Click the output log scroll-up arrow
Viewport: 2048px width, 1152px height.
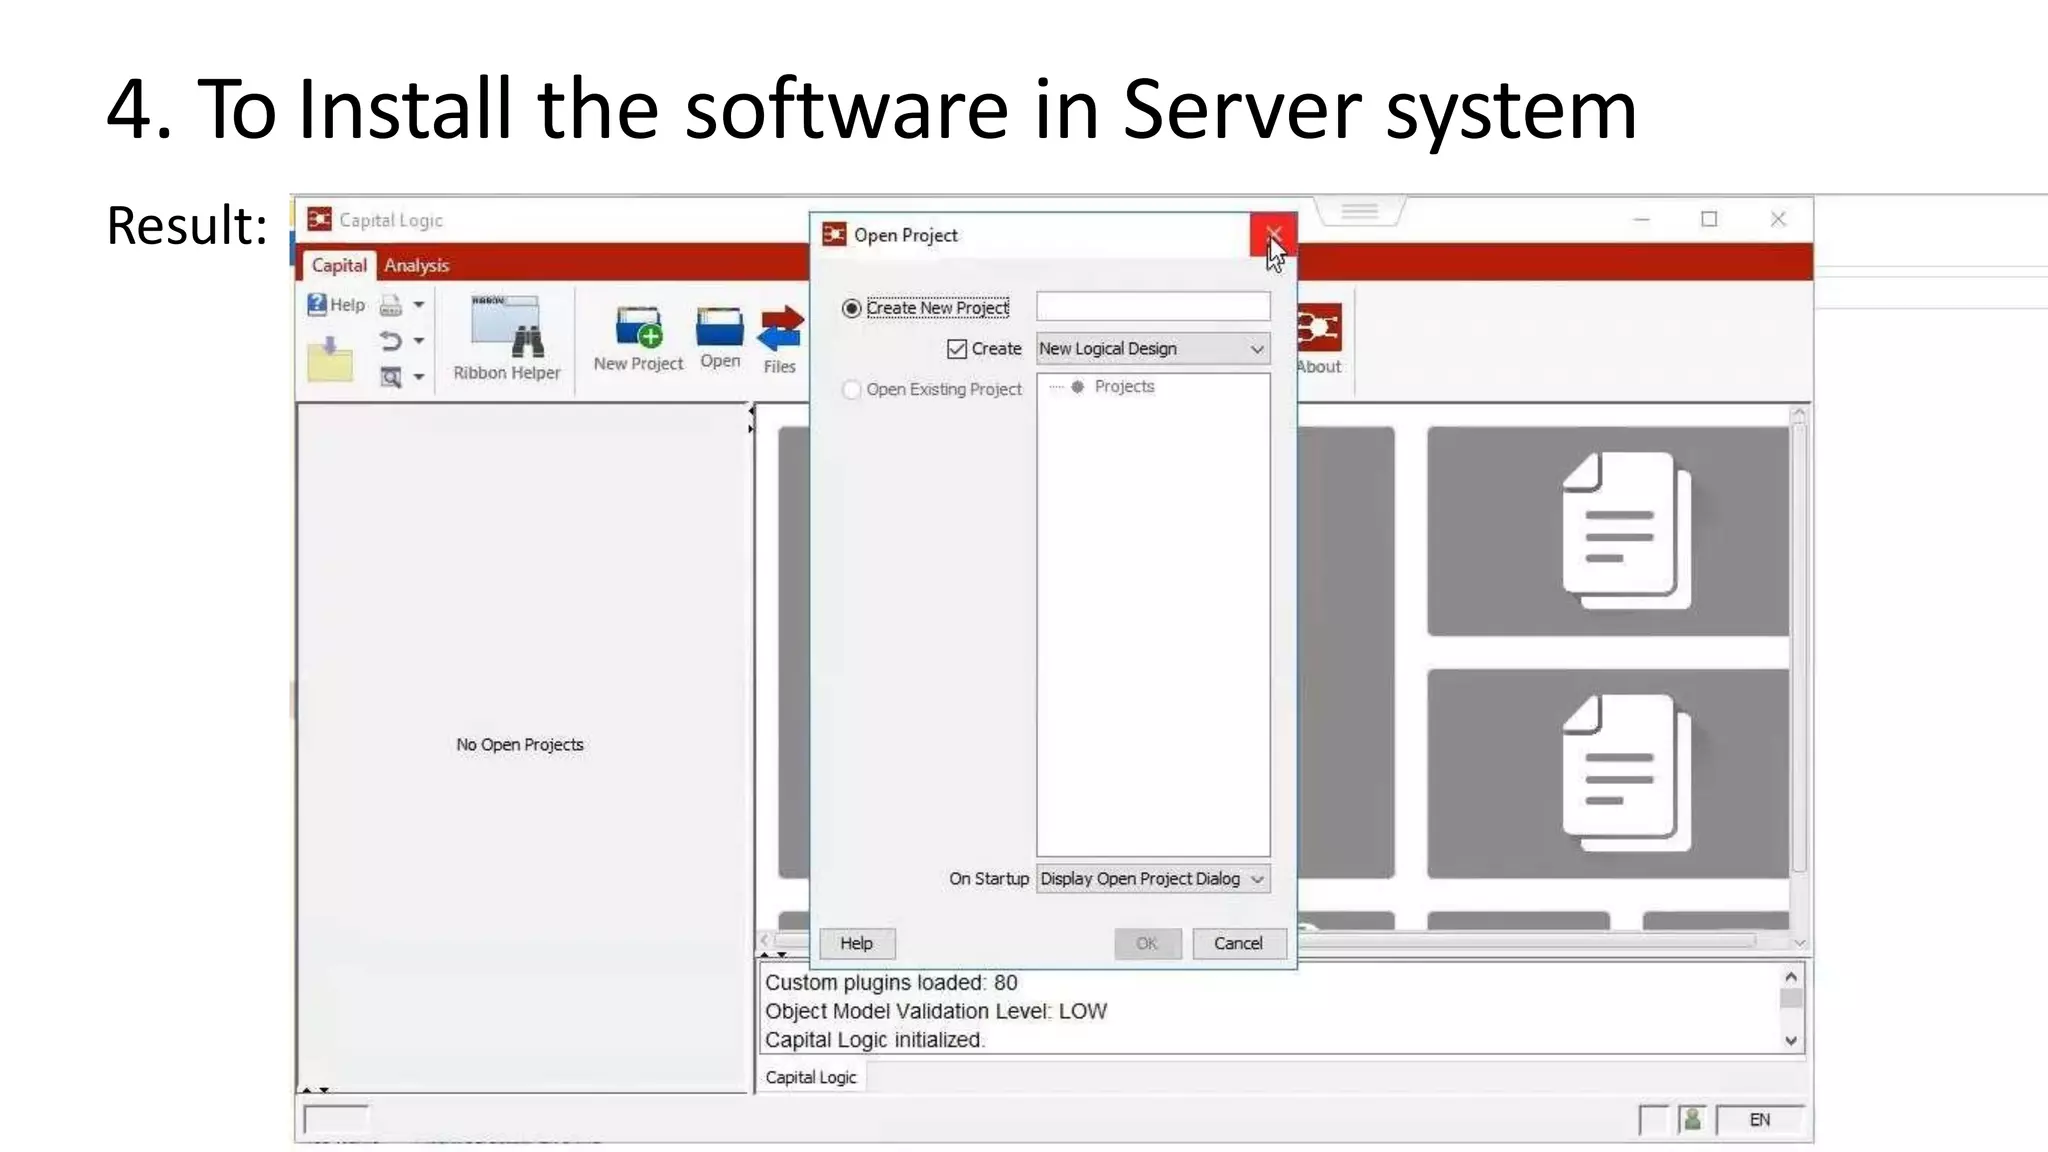[x=1791, y=977]
